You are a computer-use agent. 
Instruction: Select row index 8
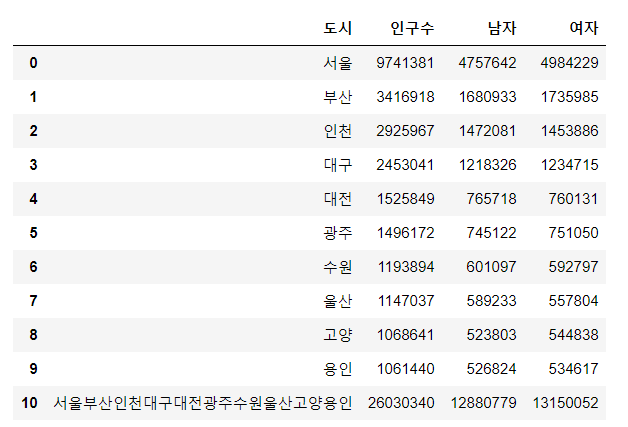33,335
